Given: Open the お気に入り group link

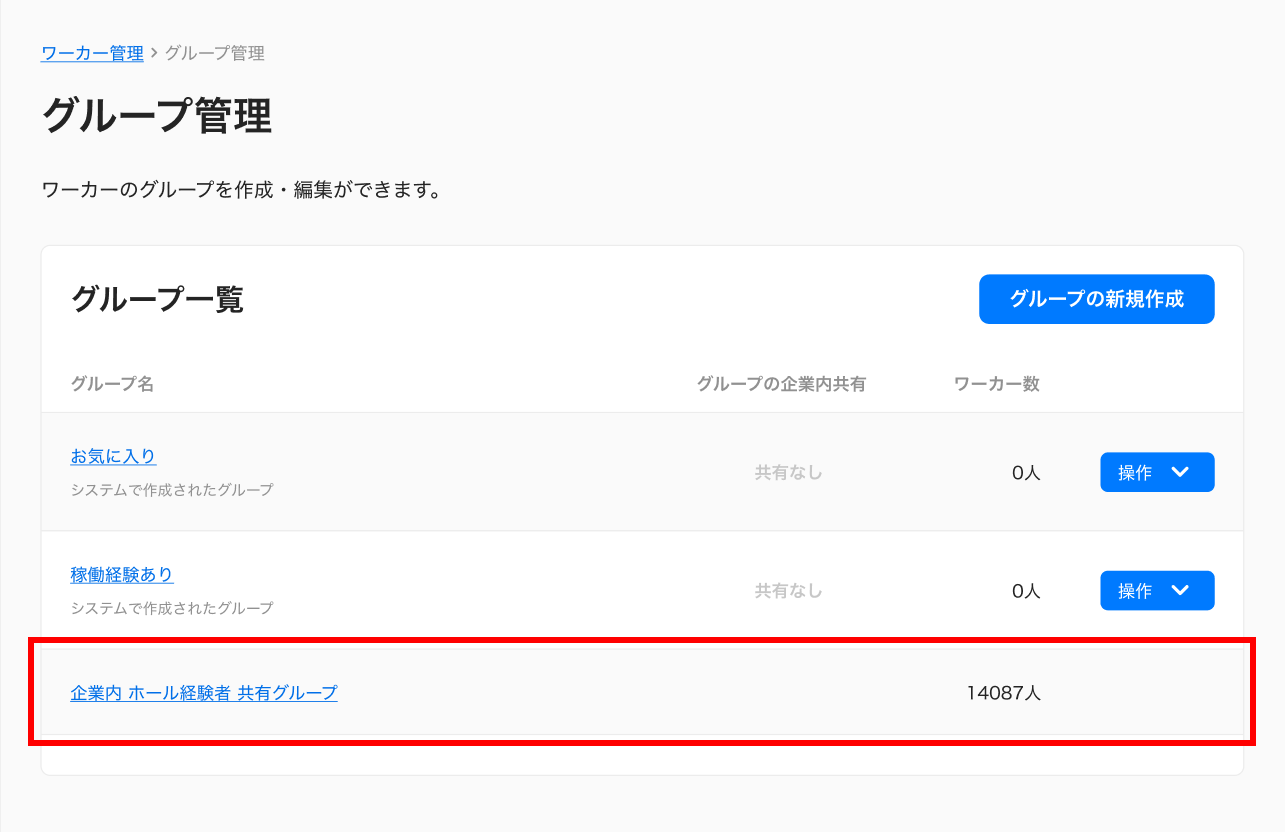Looking at the screenshot, I should point(113,457).
